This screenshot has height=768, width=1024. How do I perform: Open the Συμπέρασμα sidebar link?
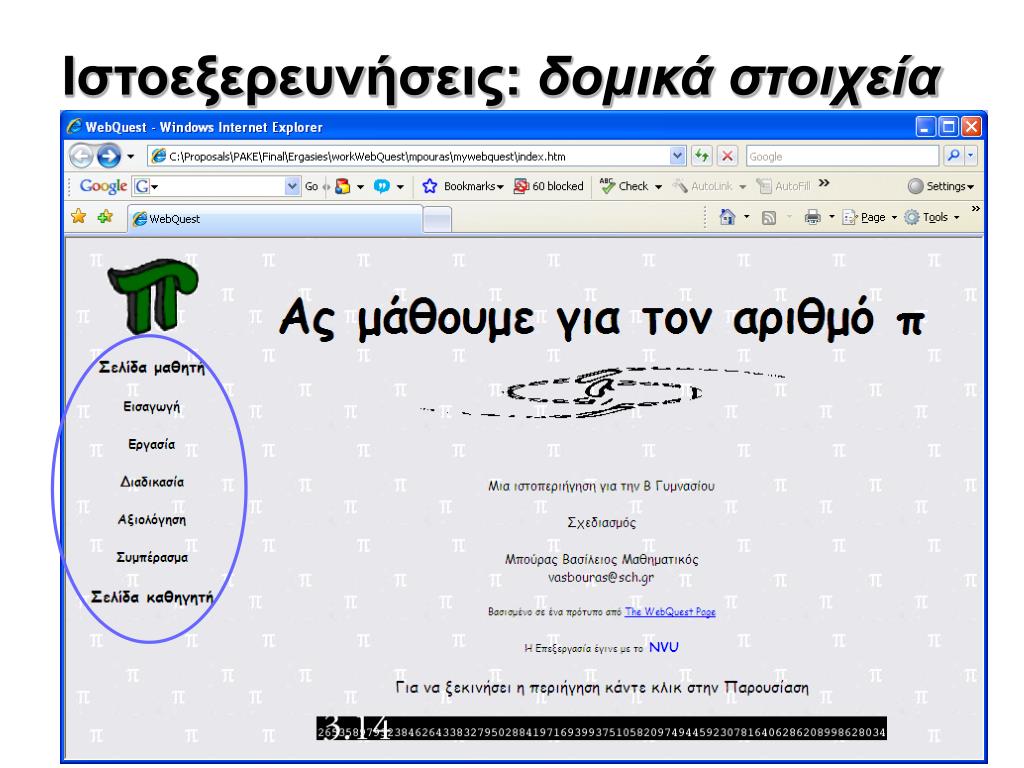(x=152, y=558)
